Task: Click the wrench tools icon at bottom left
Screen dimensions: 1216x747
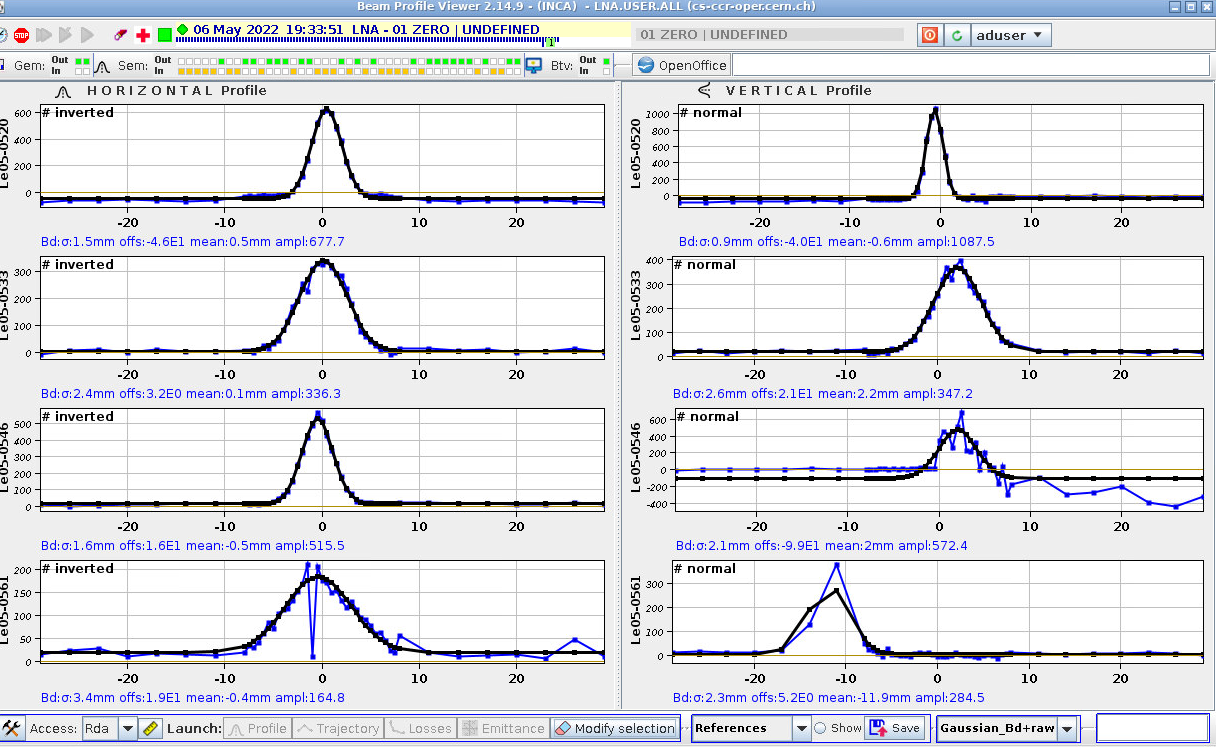Action: click(12, 728)
